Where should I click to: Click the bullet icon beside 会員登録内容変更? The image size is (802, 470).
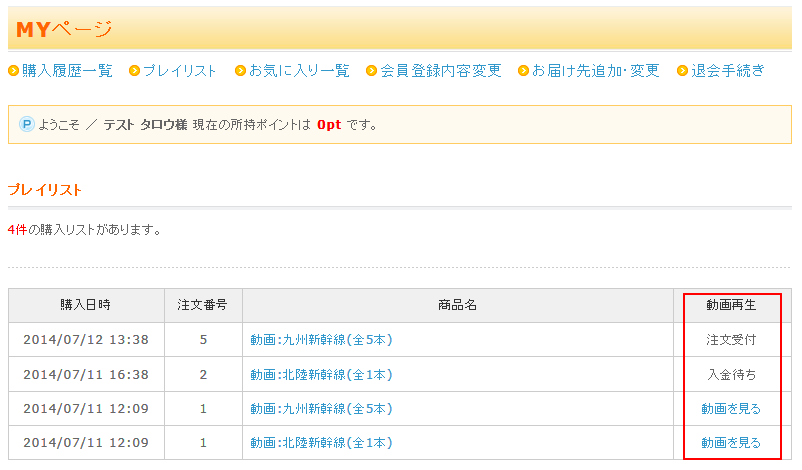point(372,71)
